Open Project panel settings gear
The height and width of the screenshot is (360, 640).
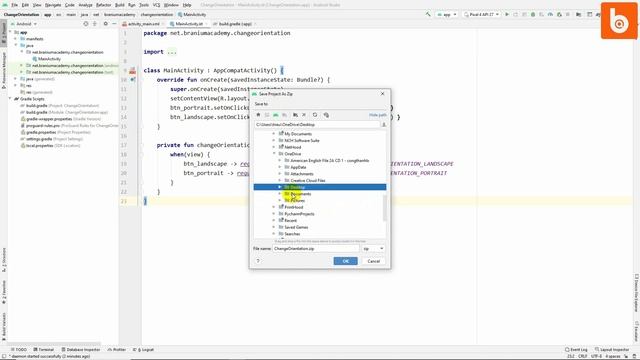[x=105, y=24]
